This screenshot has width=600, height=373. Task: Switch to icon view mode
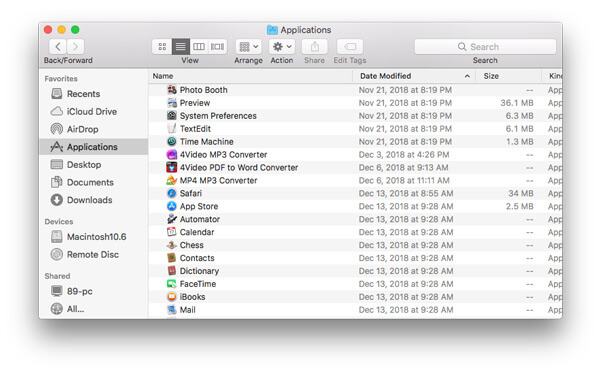[162, 47]
